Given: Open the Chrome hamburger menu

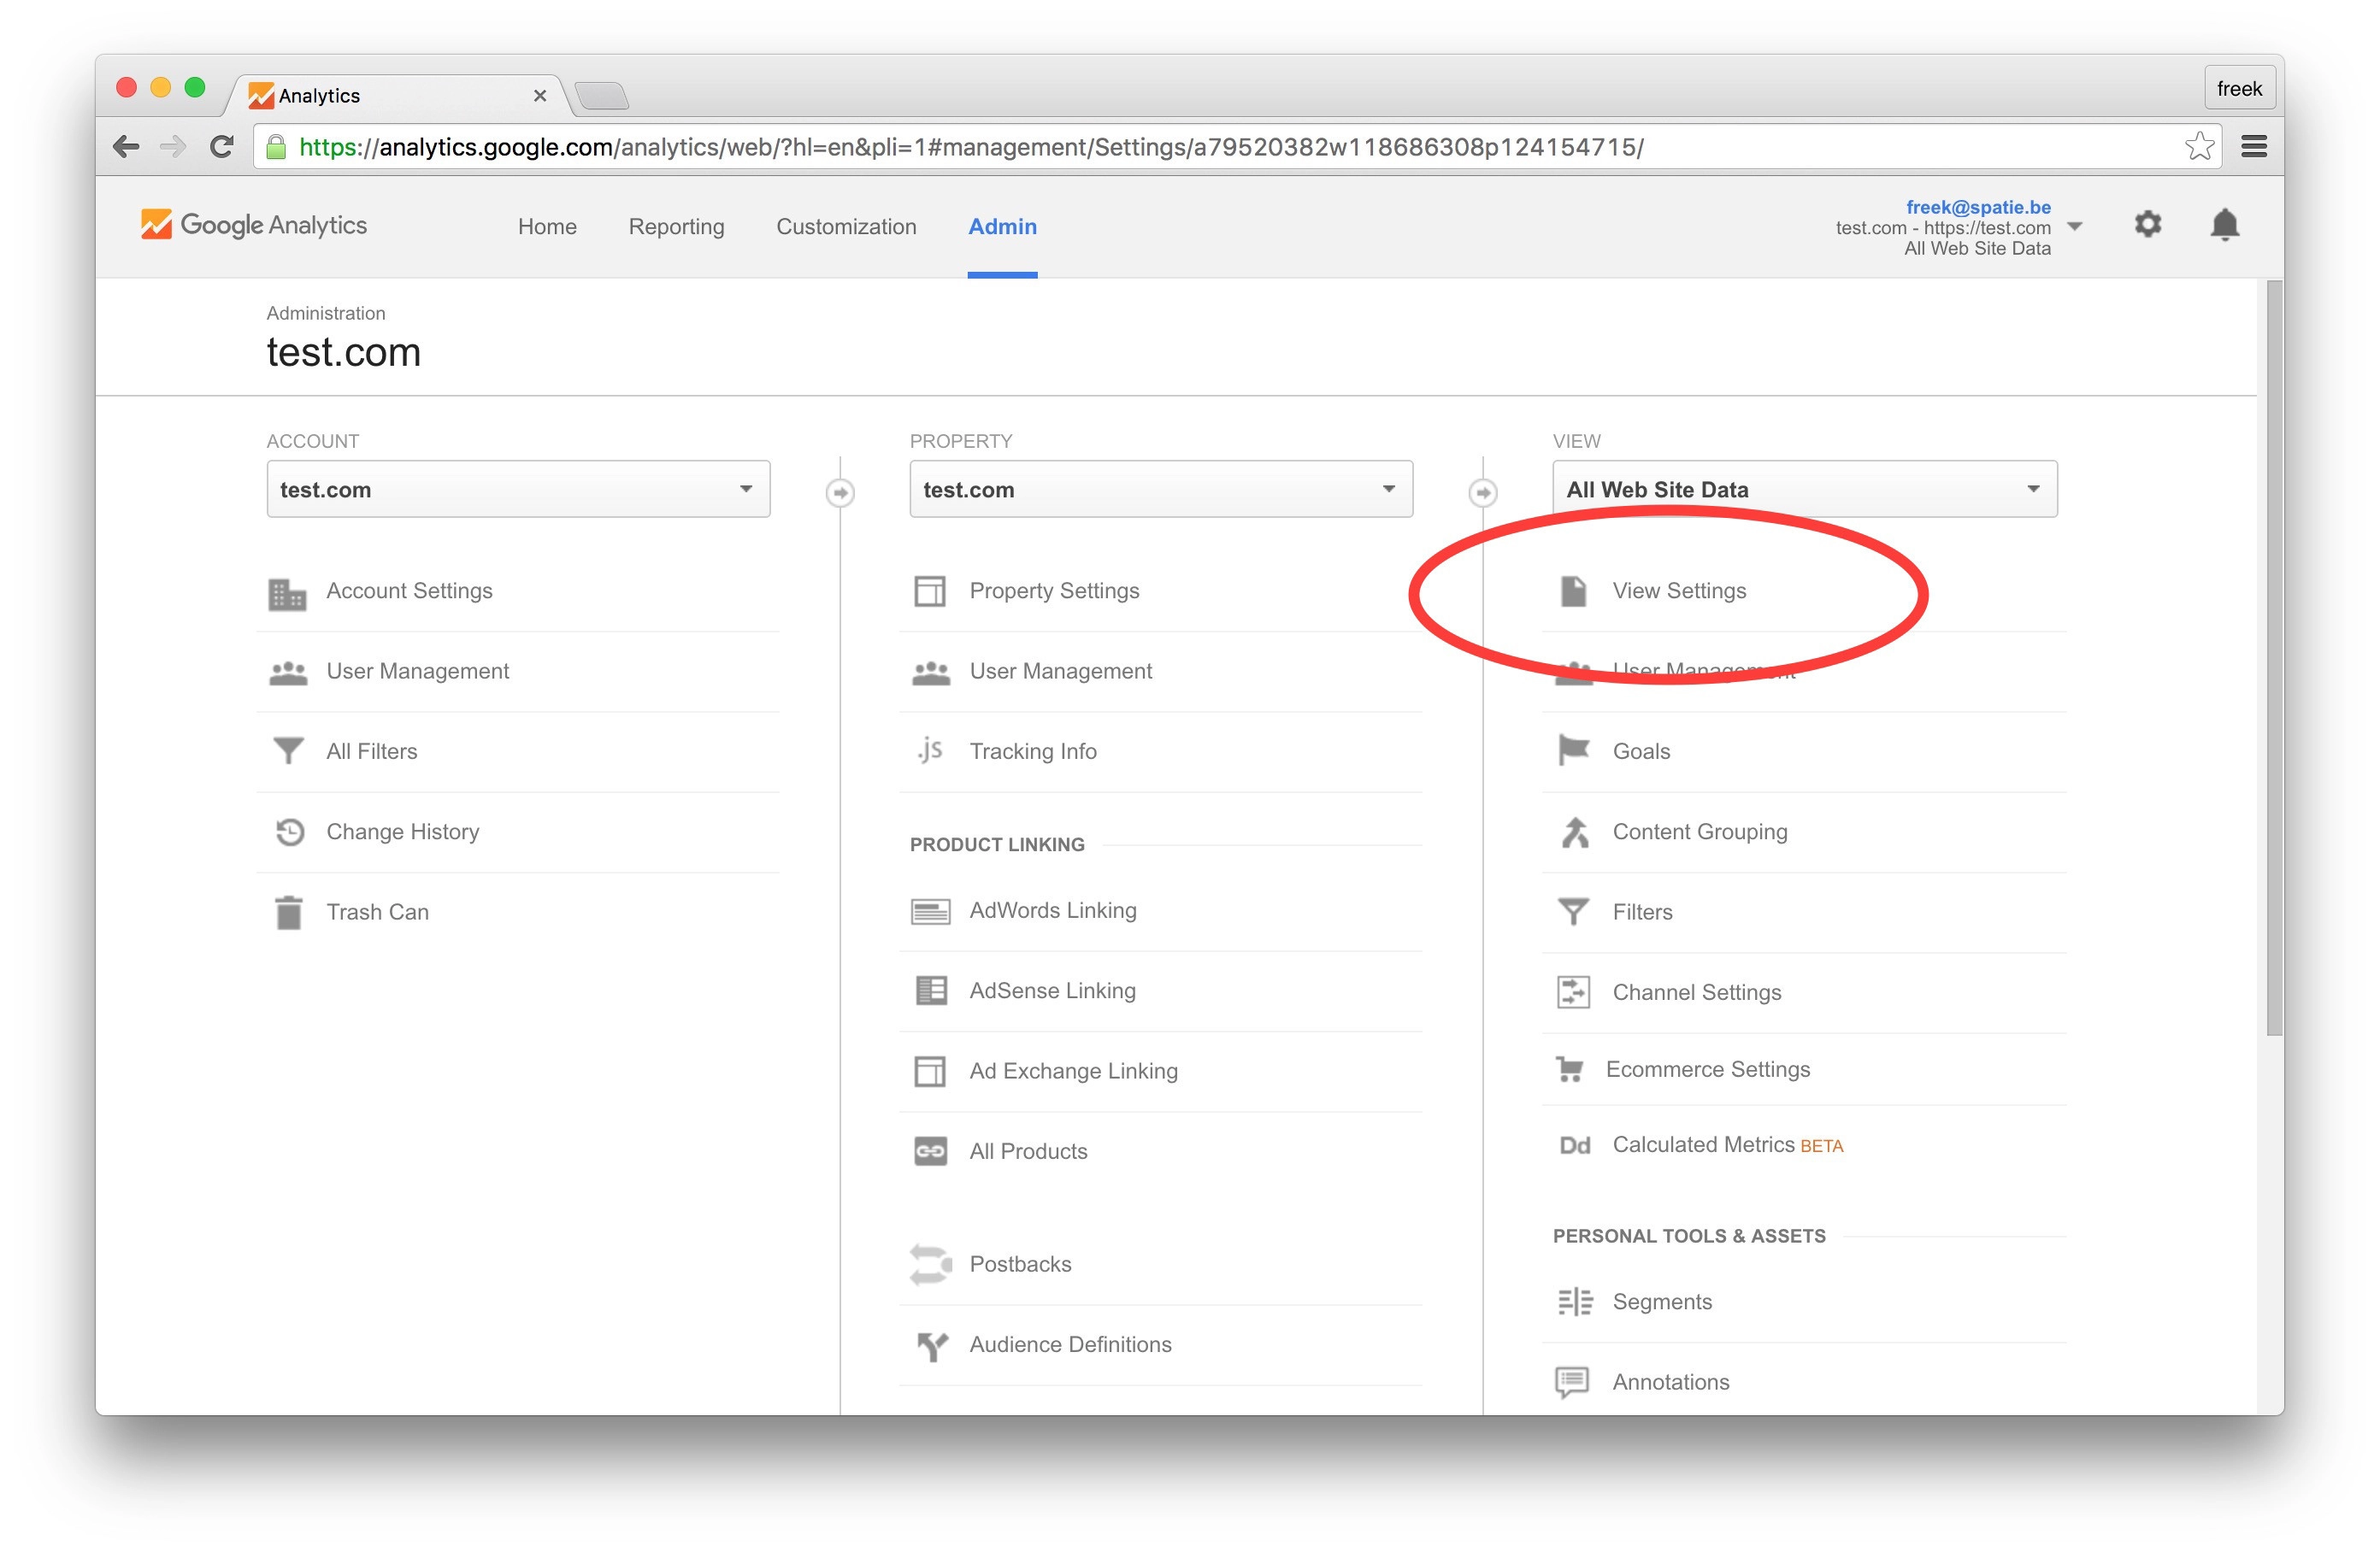Looking at the screenshot, I should 2253,147.
